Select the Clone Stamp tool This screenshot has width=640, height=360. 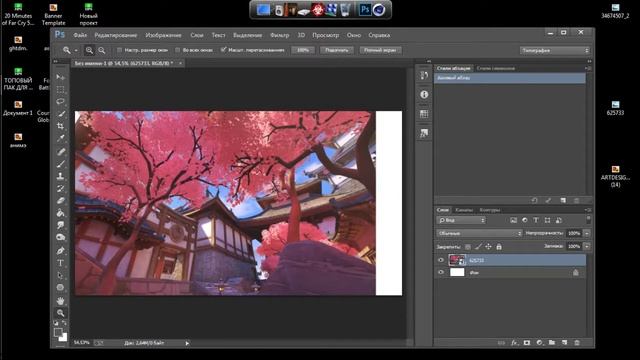coord(60,176)
